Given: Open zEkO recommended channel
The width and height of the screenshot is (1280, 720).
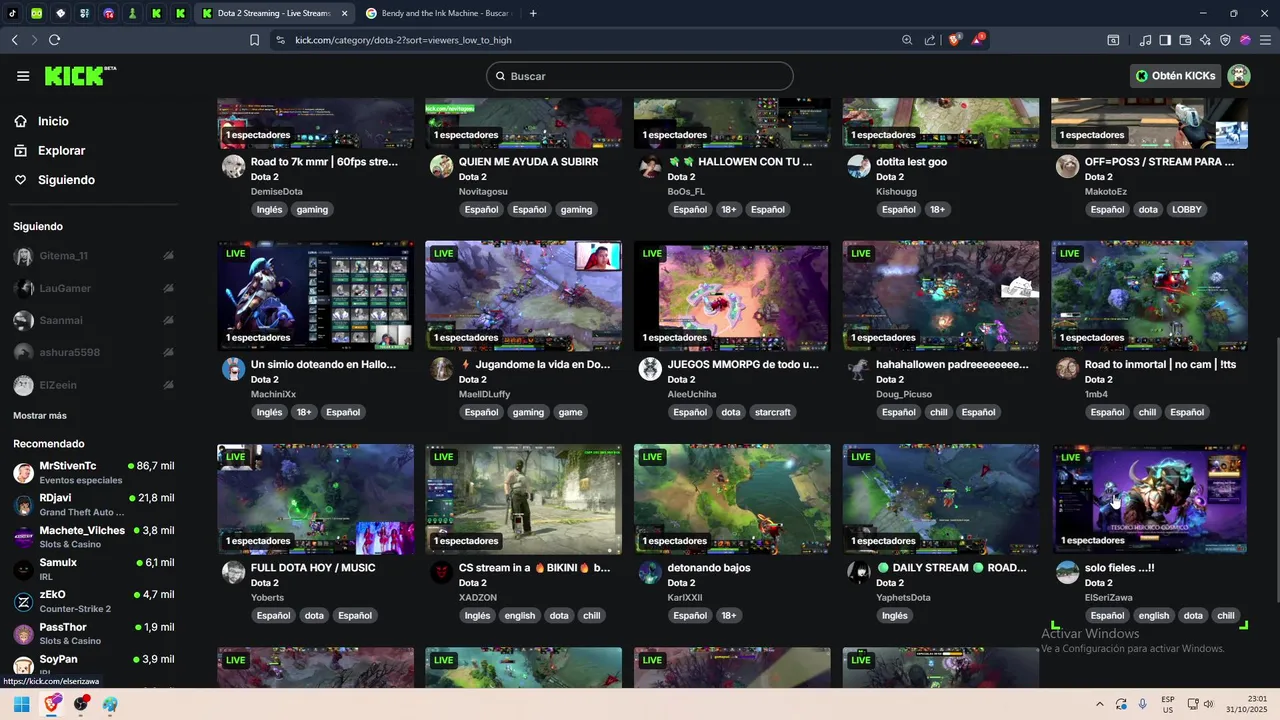Looking at the screenshot, I should point(93,601).
